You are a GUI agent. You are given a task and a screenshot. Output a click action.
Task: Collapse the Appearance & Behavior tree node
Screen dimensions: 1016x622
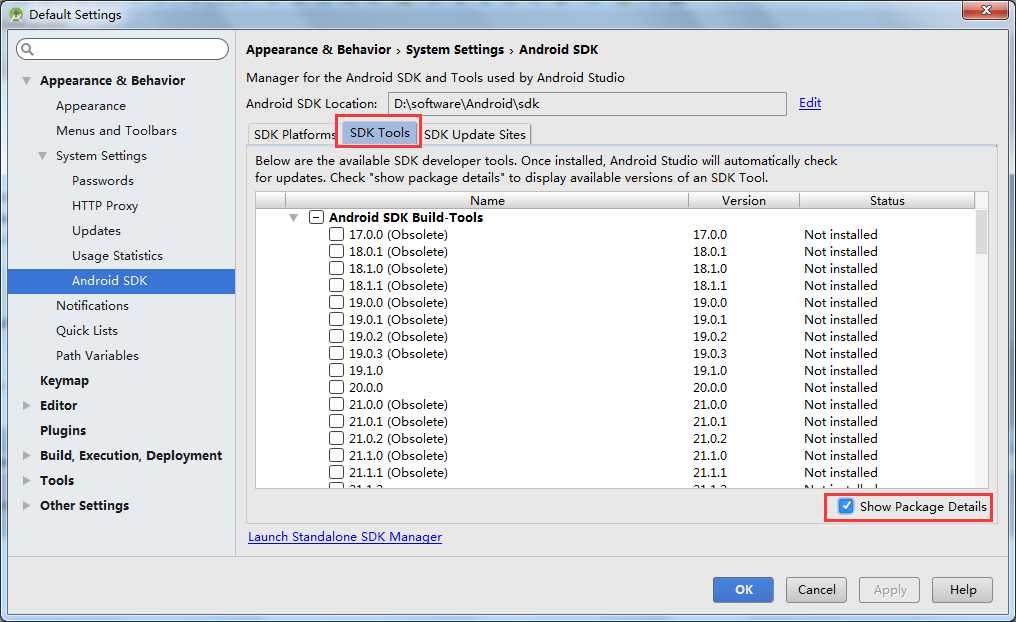click(x=27, y=81)
